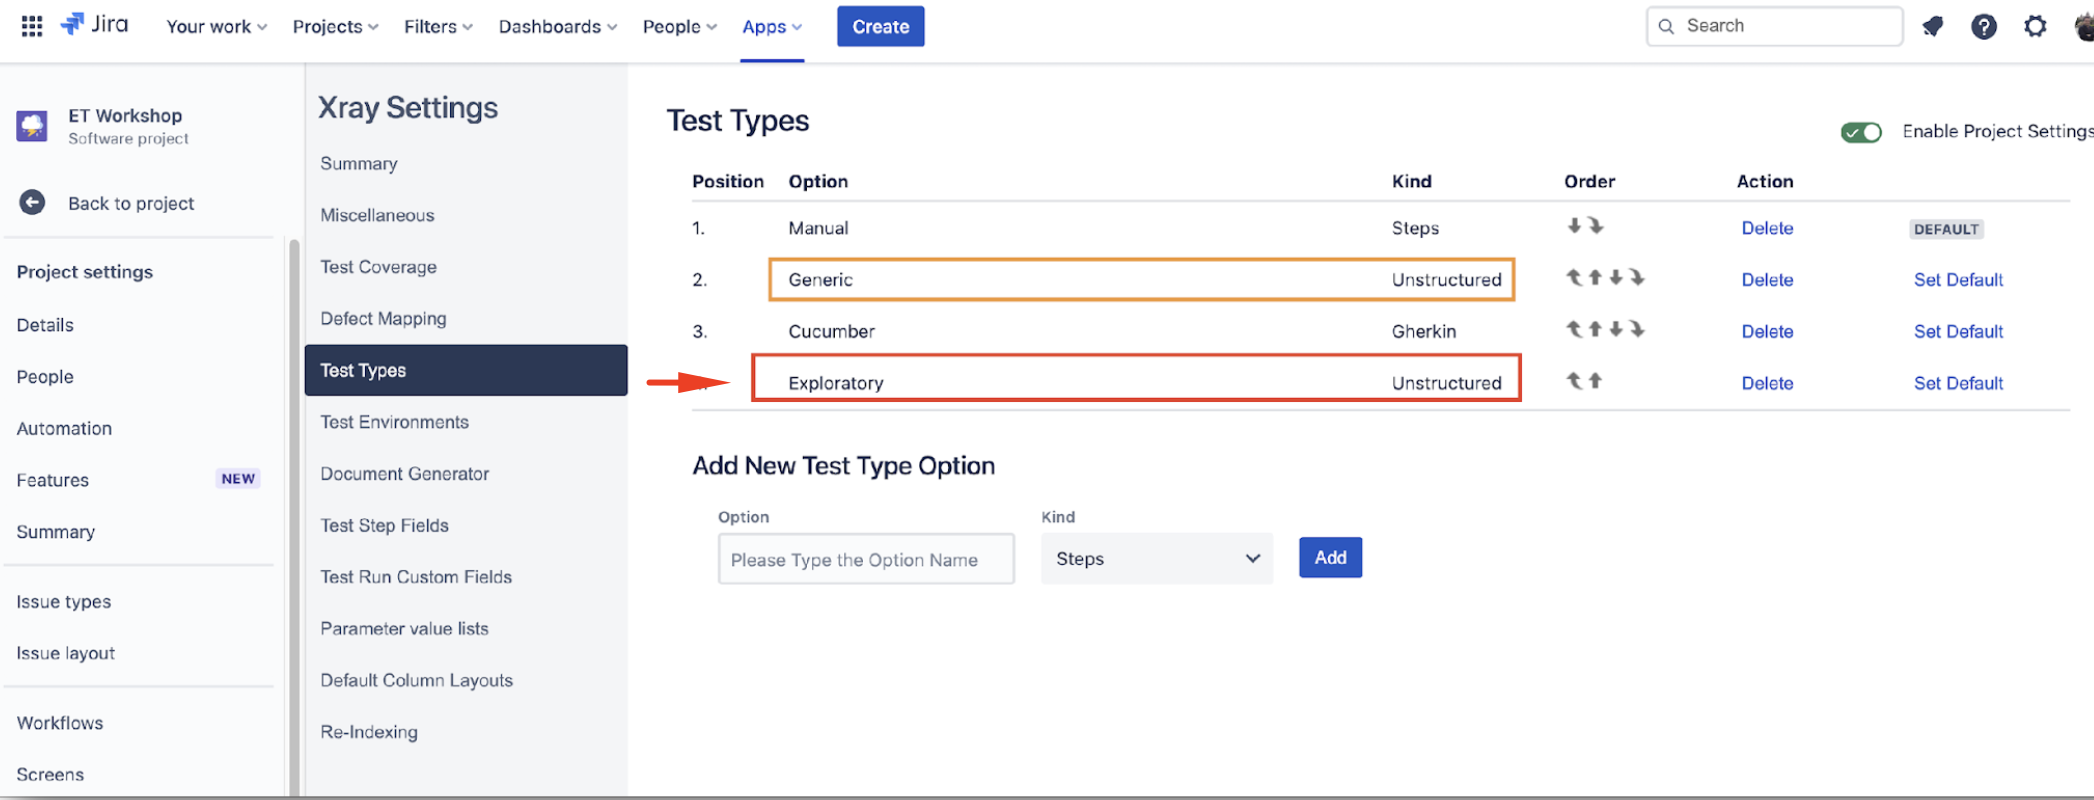Delete the Generic test type
Viewport: 2094px width, 800px height.
tap(1767, 280)
